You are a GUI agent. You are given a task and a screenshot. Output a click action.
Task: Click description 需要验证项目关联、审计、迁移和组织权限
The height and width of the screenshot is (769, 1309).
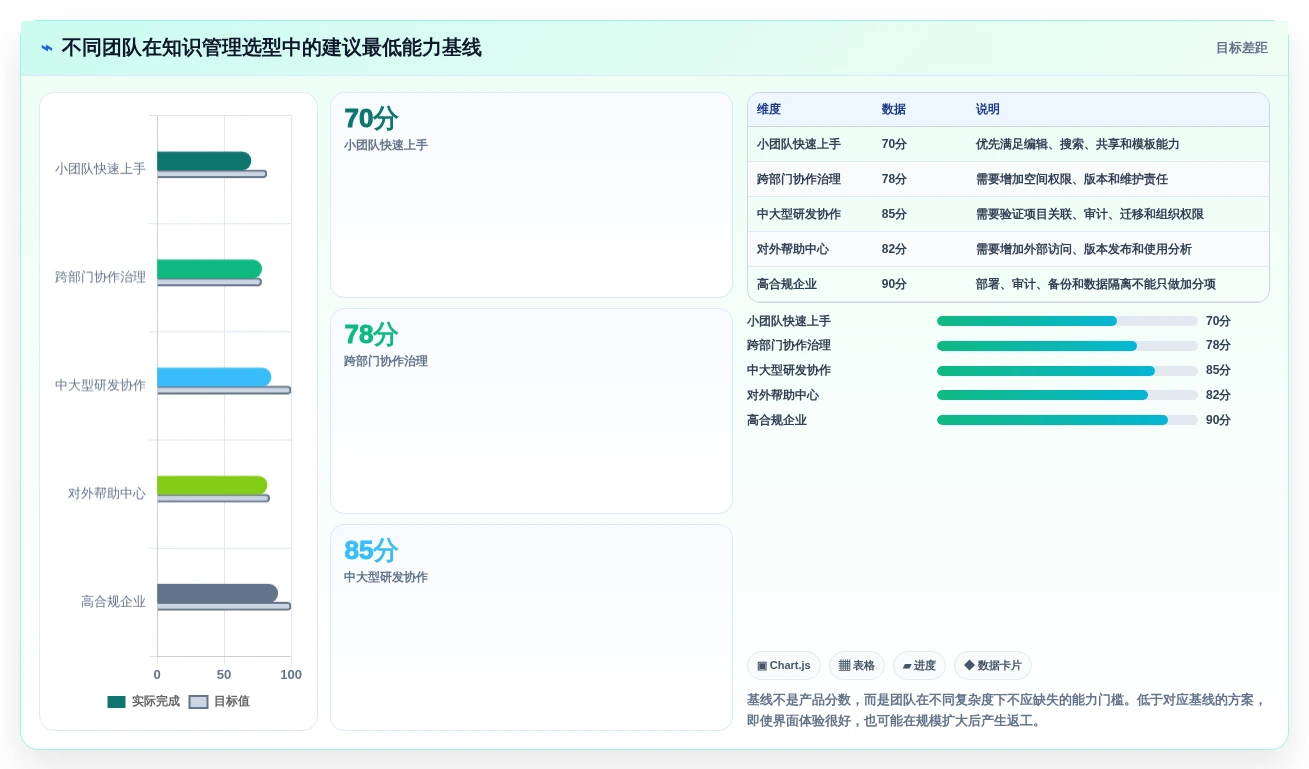[x=1090, y=214]
